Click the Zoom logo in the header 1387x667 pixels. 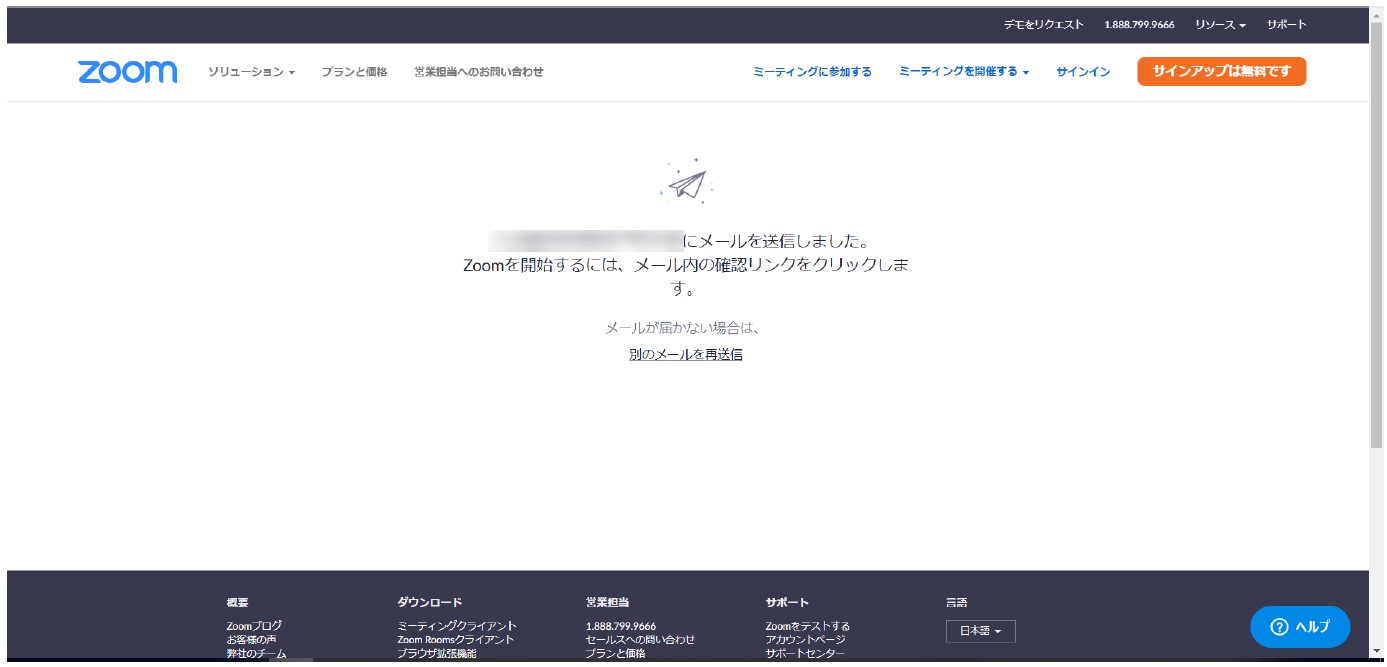(128, 72)
